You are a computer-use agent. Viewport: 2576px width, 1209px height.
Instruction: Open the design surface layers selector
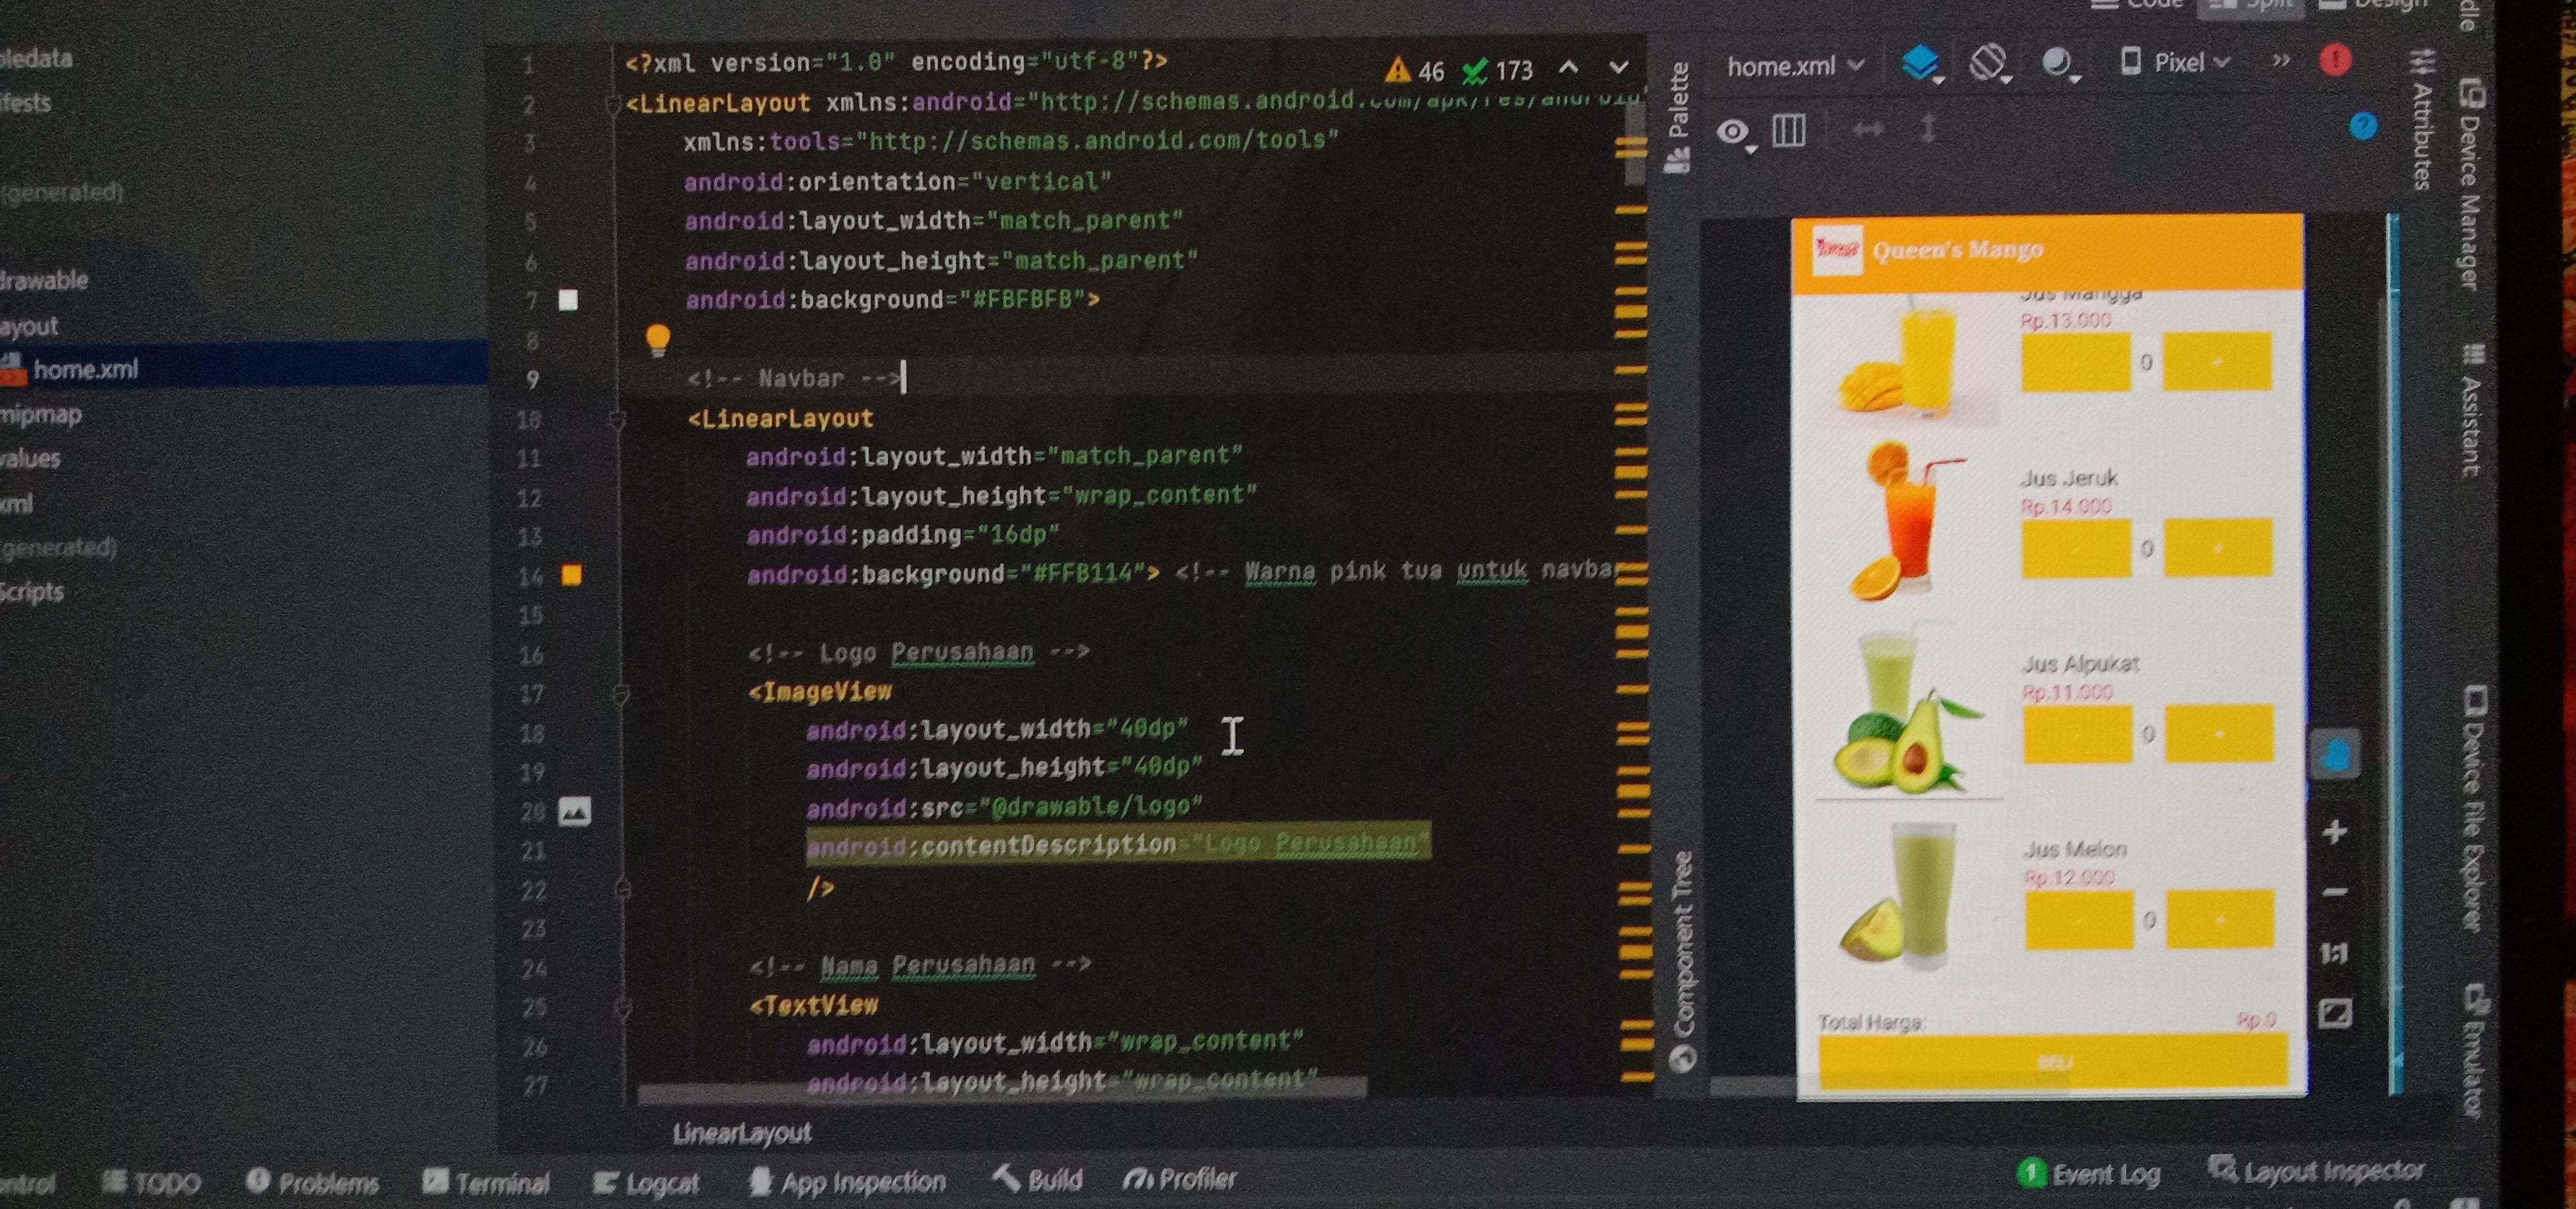1920,63
